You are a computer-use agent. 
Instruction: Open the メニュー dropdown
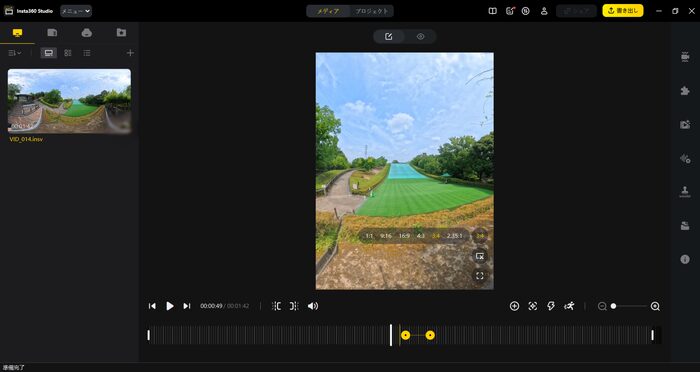(76, 11)
